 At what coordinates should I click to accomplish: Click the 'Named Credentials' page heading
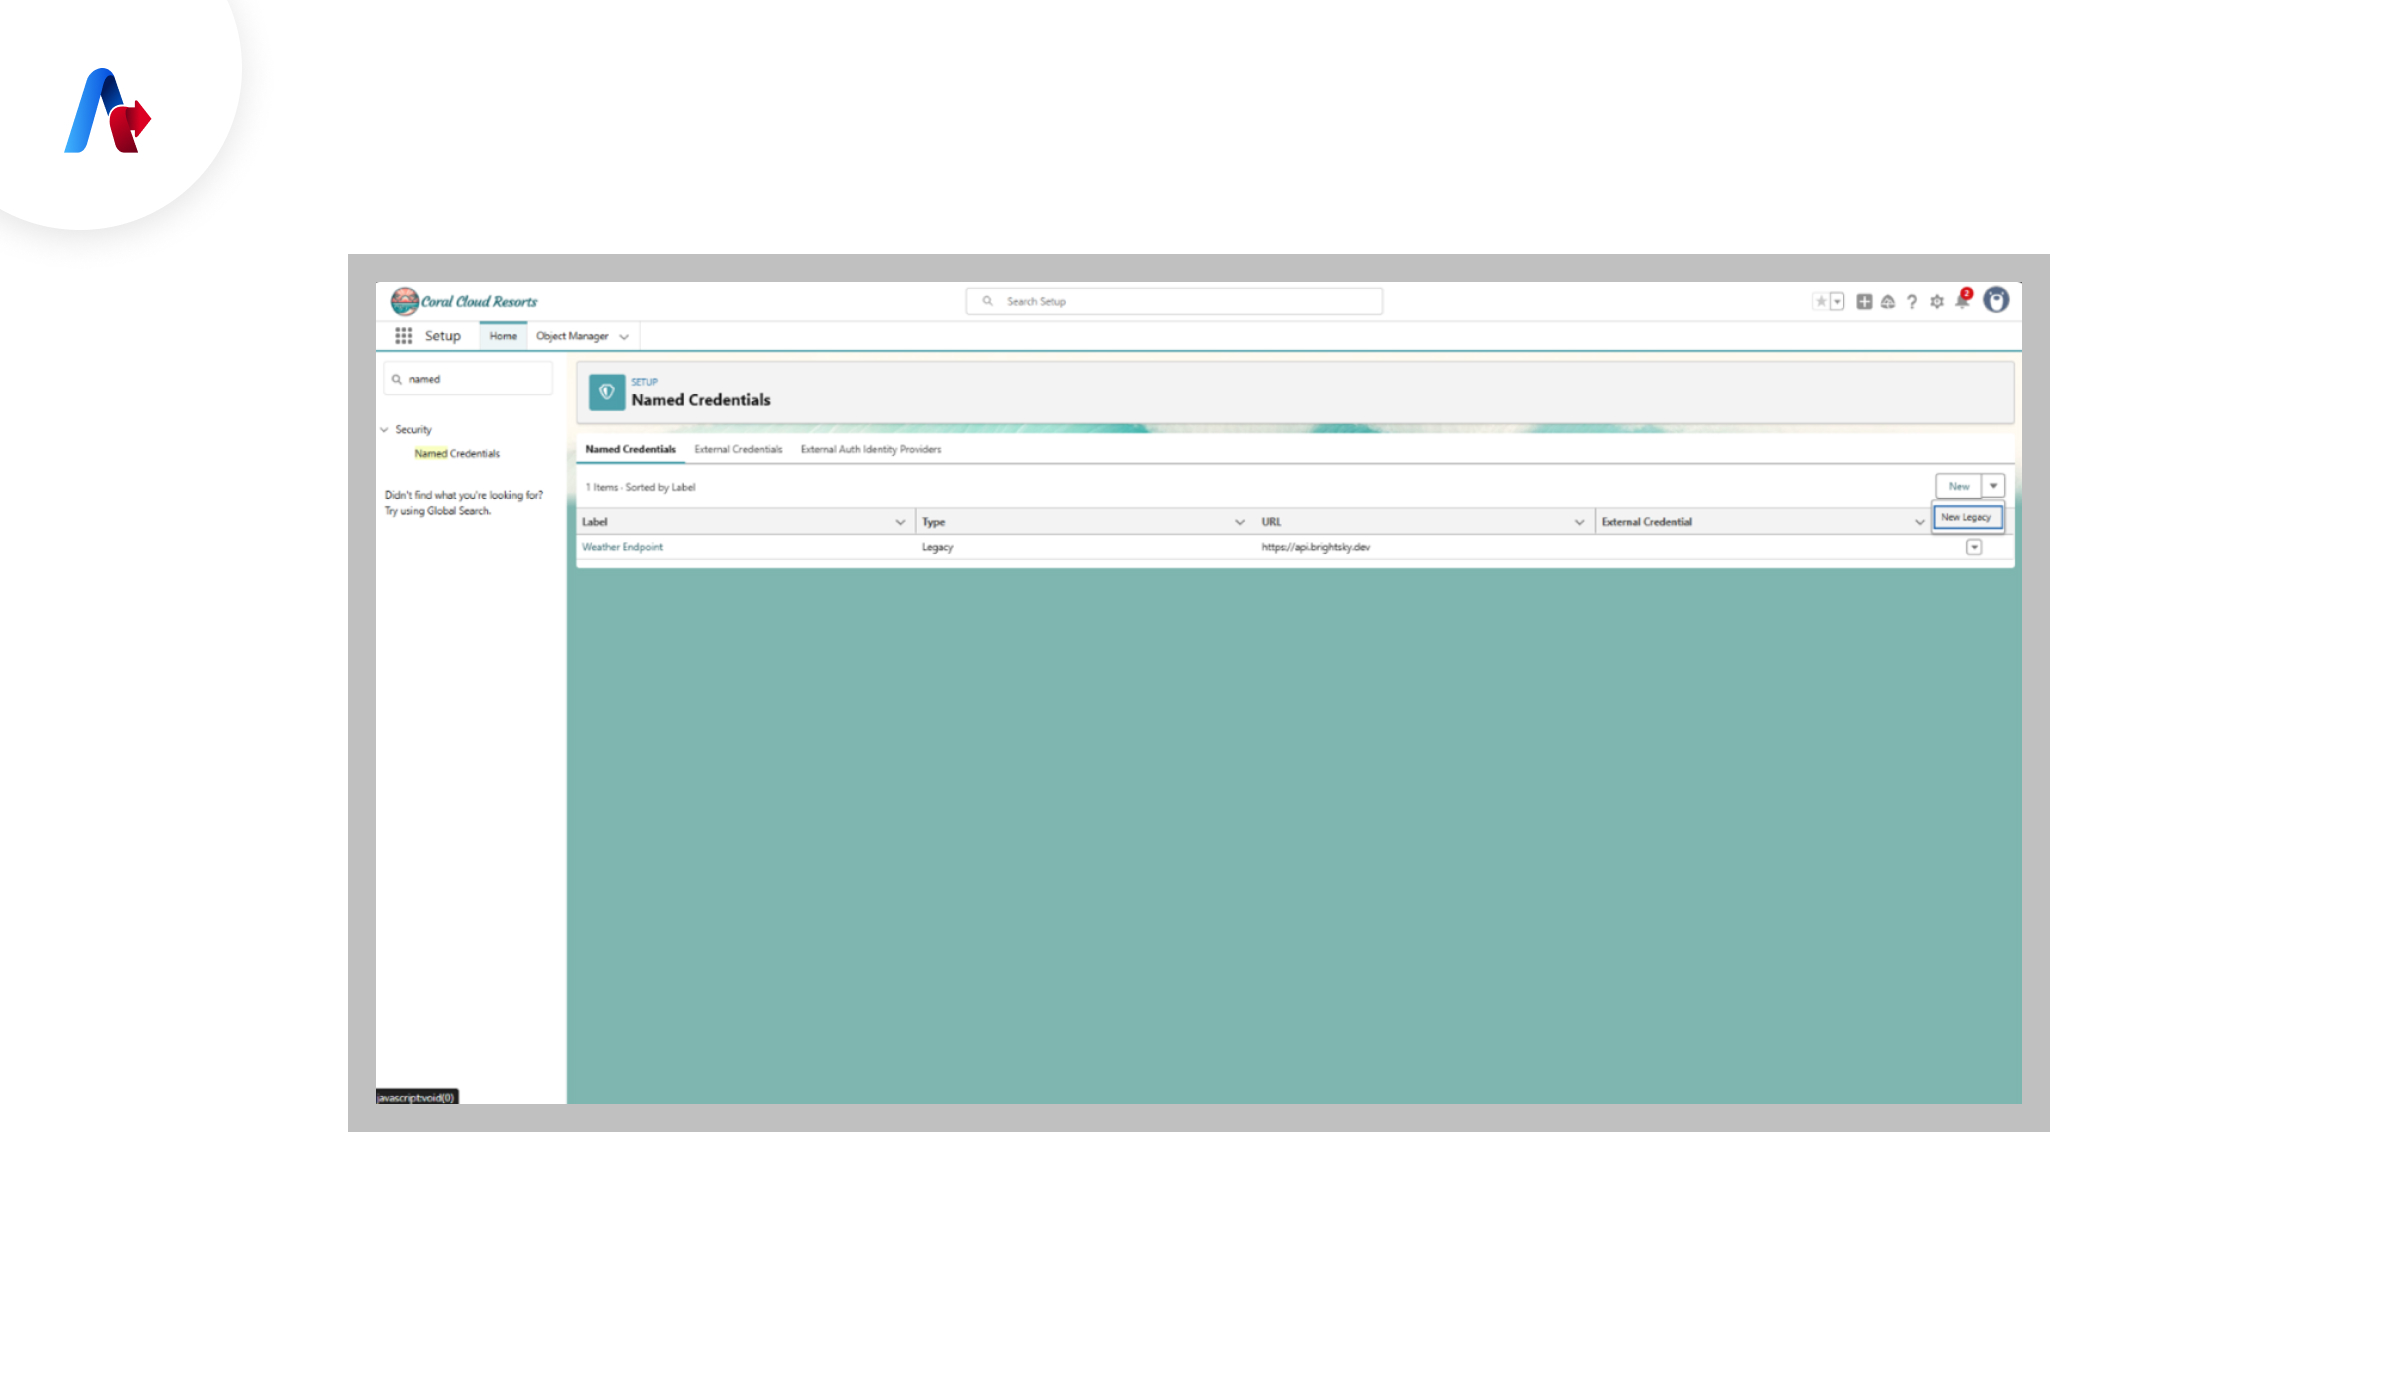coord(700,400)
